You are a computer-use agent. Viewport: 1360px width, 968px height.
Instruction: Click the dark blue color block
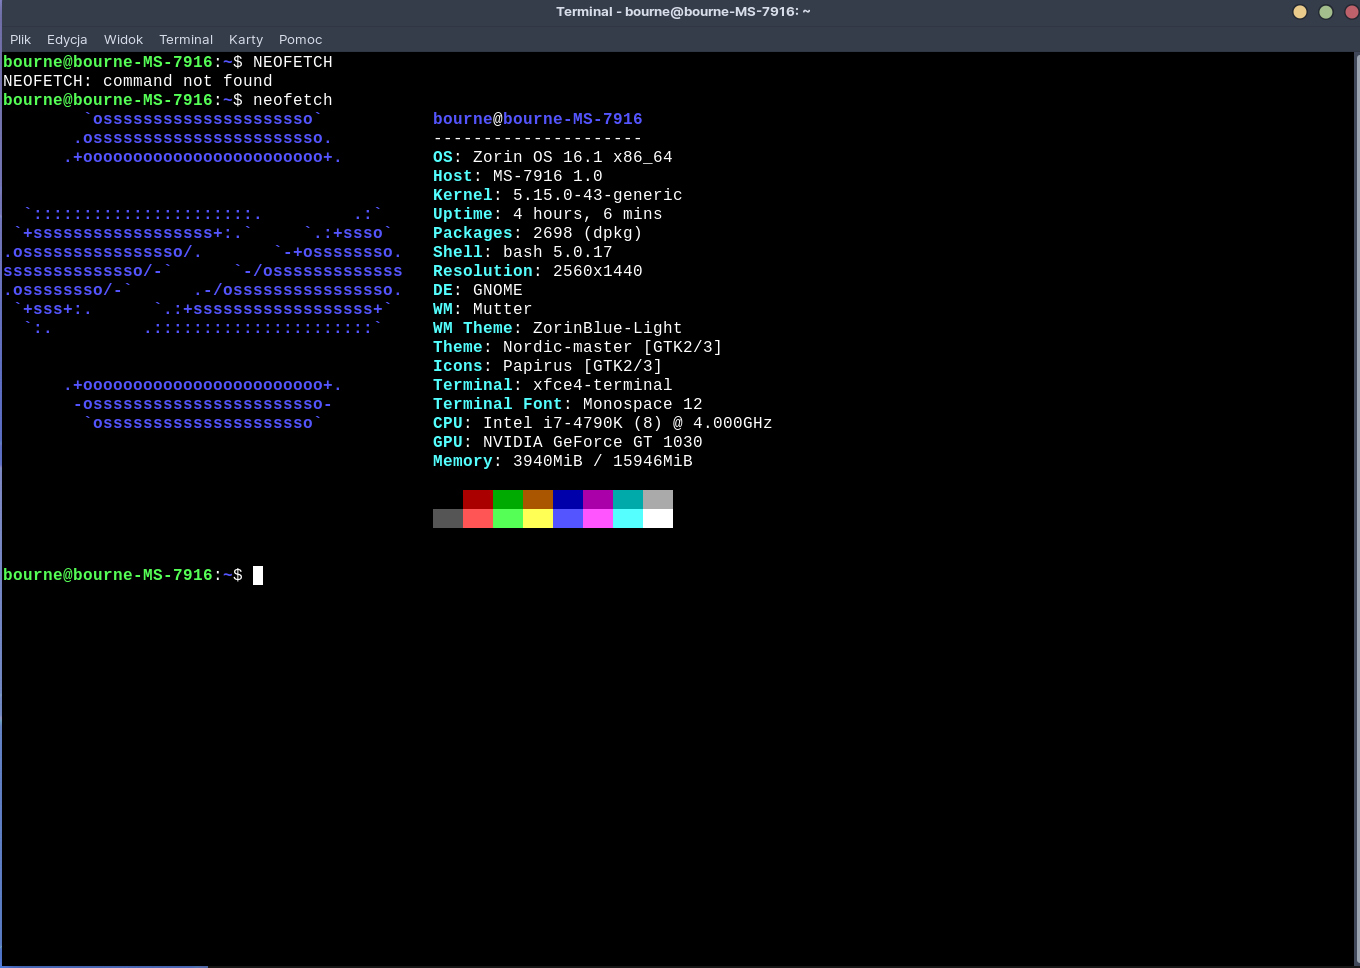click(568, 499)
